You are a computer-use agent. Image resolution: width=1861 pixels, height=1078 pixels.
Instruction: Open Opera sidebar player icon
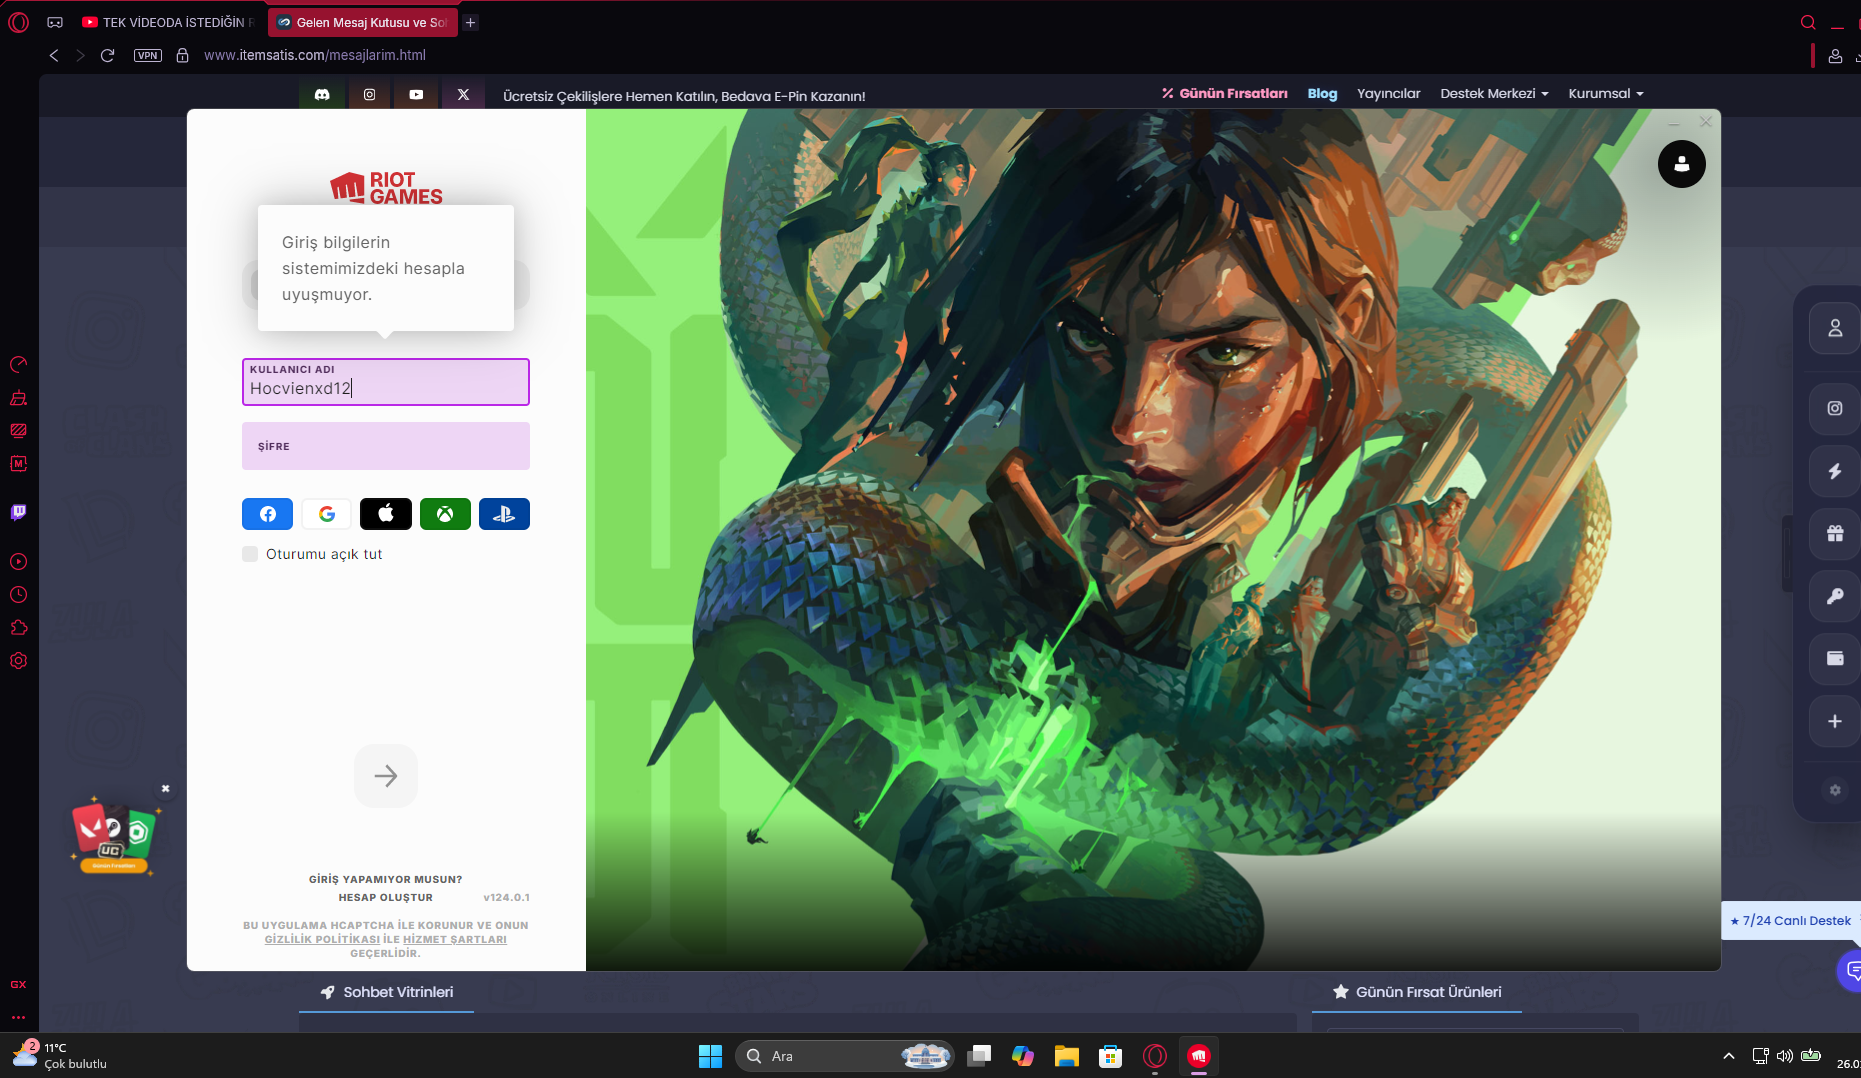pos(18,562)
